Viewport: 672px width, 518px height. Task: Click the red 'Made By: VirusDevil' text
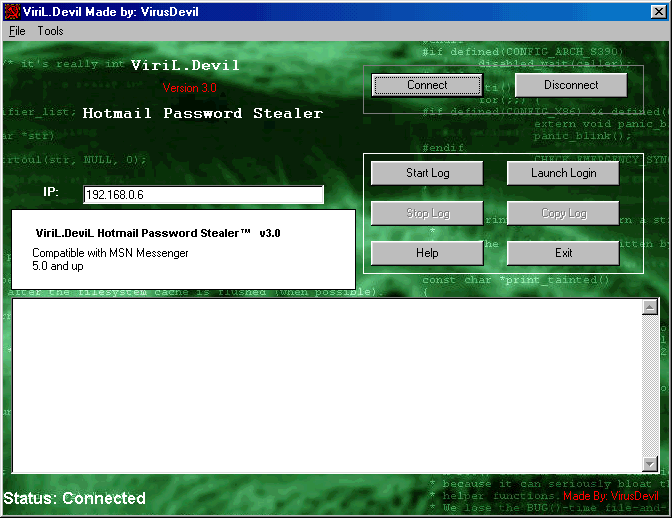[x=610, y=496]
